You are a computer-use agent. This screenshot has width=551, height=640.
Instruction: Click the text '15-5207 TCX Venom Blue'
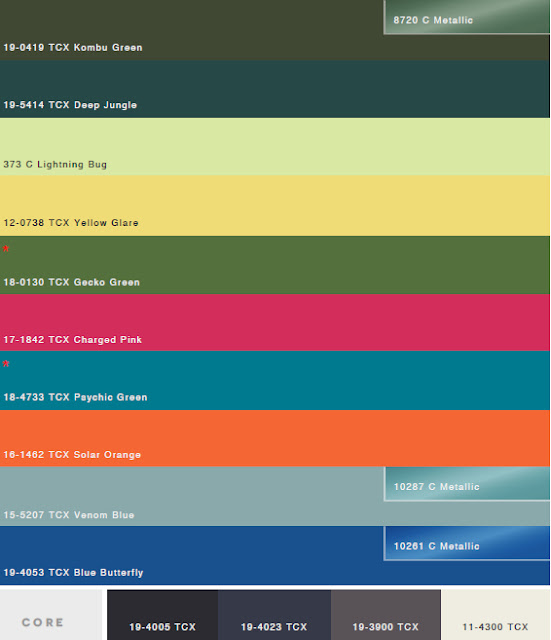point(69,515)
